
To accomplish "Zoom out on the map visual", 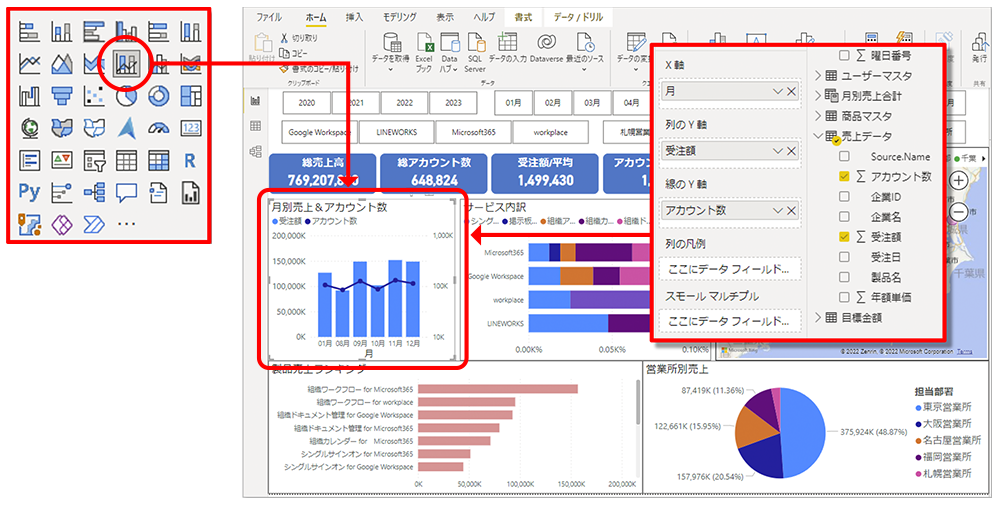I will click(959, 211).
